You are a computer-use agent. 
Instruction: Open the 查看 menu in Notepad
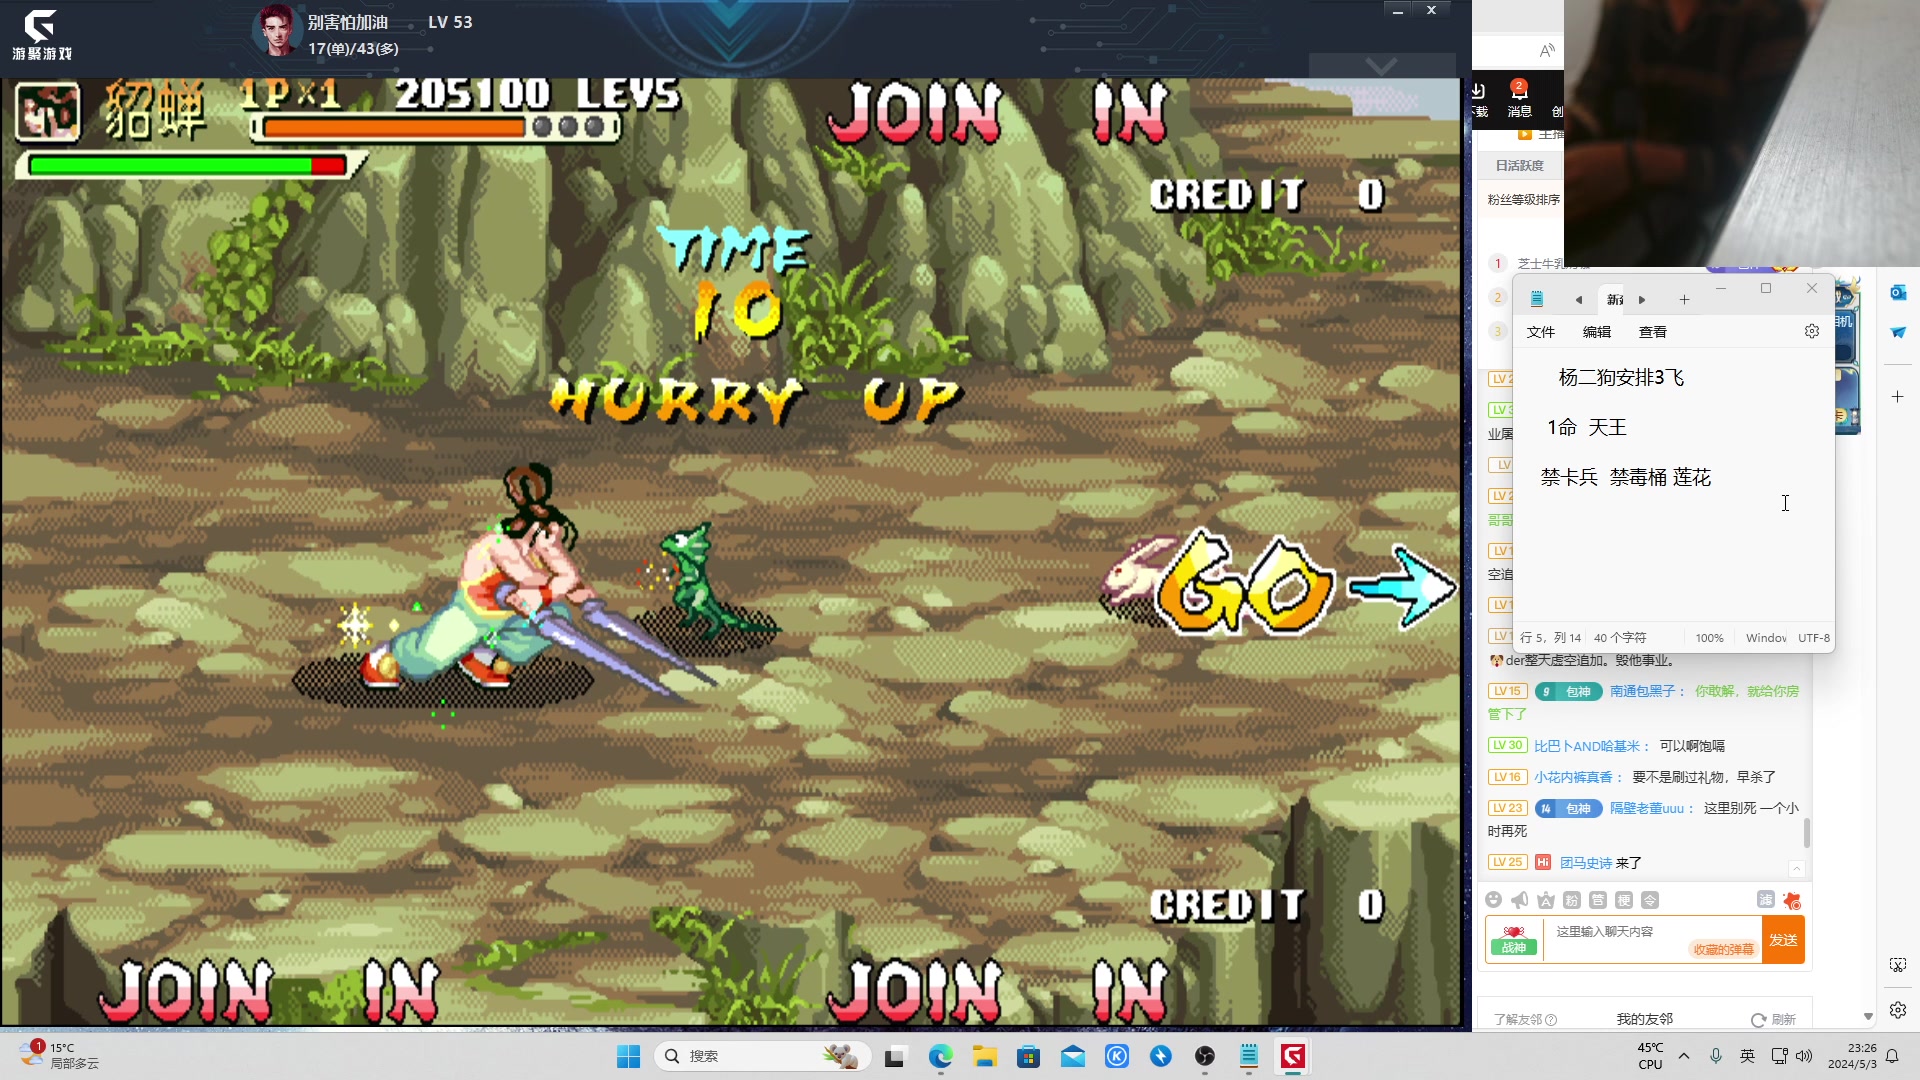pyautogui.click(x=1652, y=332)
